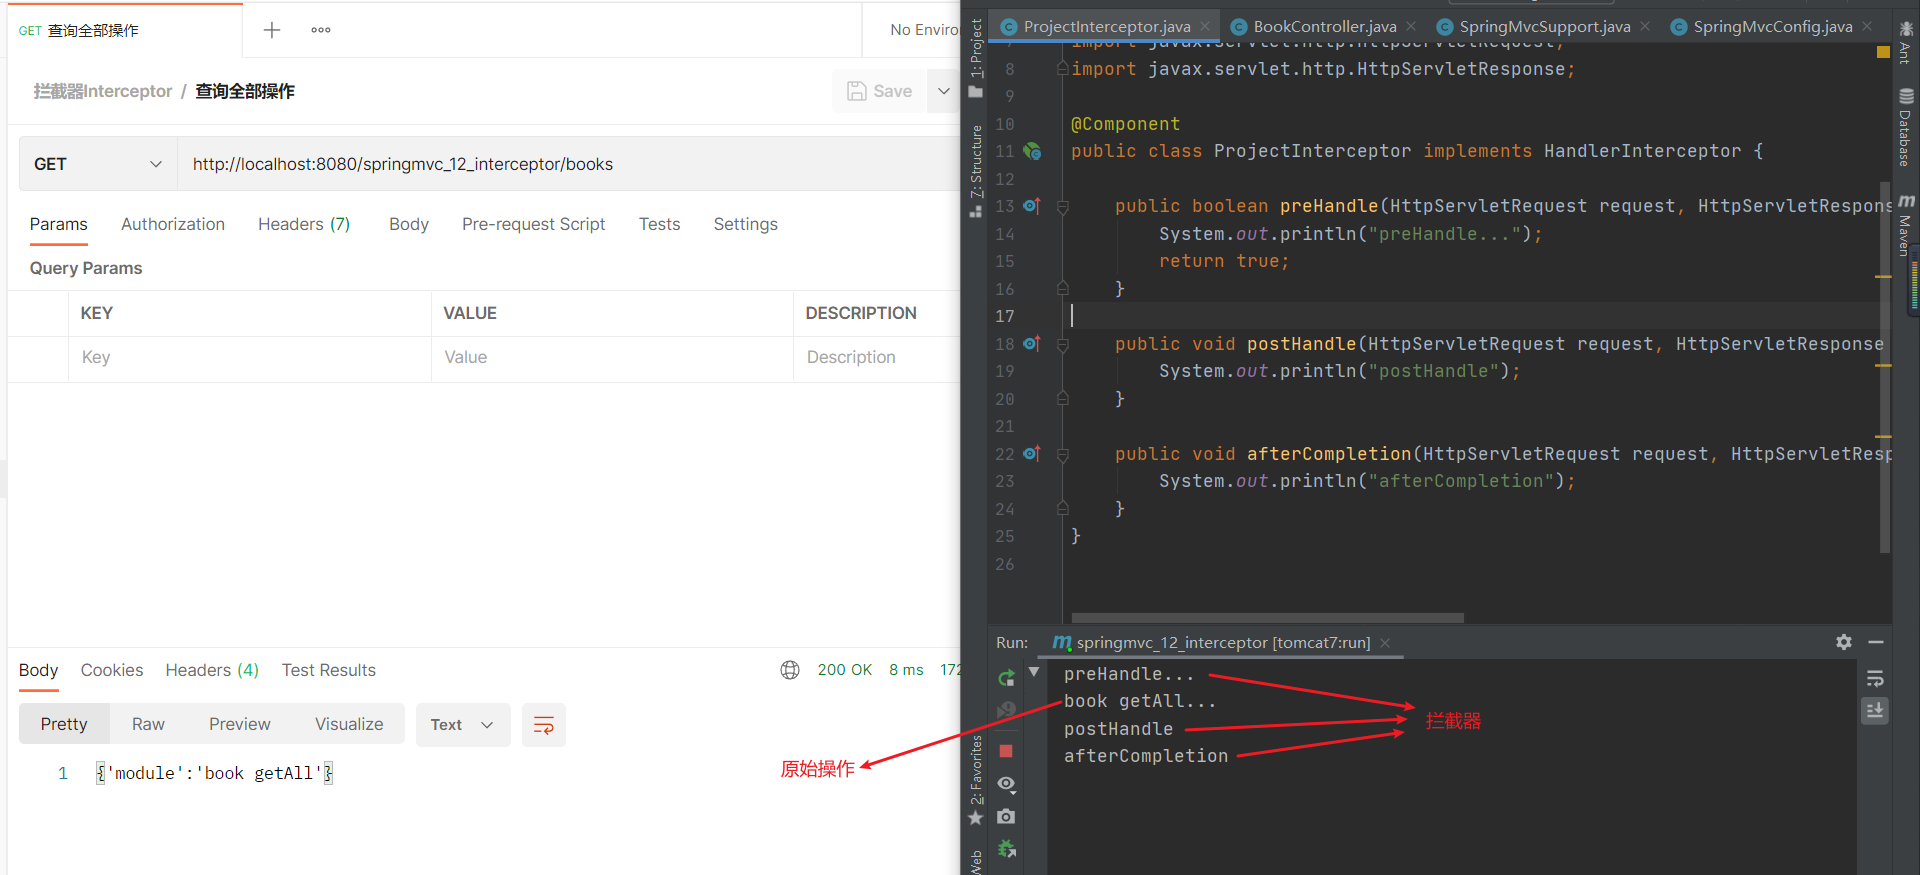Stop the running tomcat7 process
Image resolution: width=1920 pixels, height=875 pixels.
[1006, 751]
